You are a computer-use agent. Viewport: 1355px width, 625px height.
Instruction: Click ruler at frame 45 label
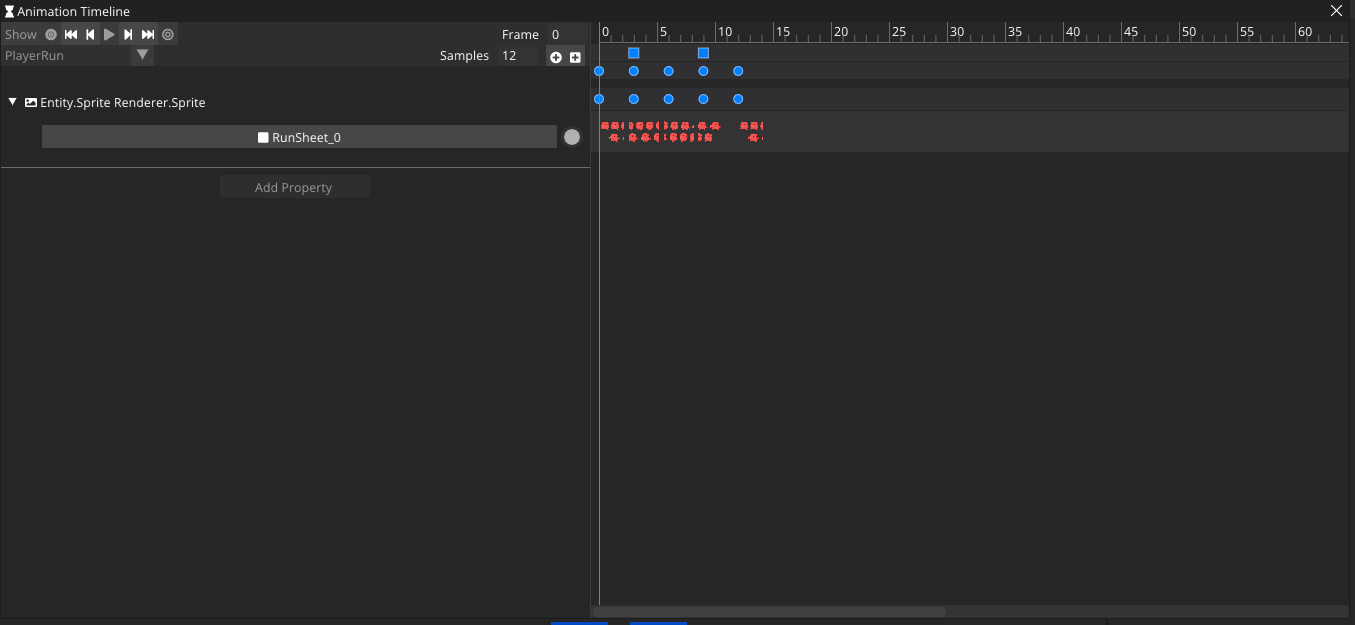point(1131,32)
